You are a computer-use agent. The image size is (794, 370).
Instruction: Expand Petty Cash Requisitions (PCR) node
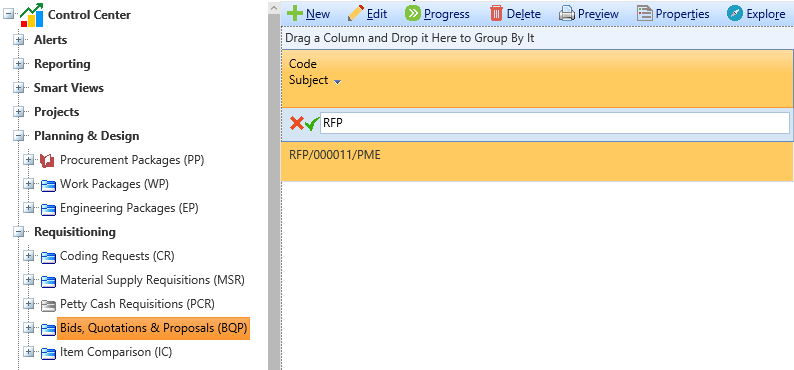pos(29,304)
